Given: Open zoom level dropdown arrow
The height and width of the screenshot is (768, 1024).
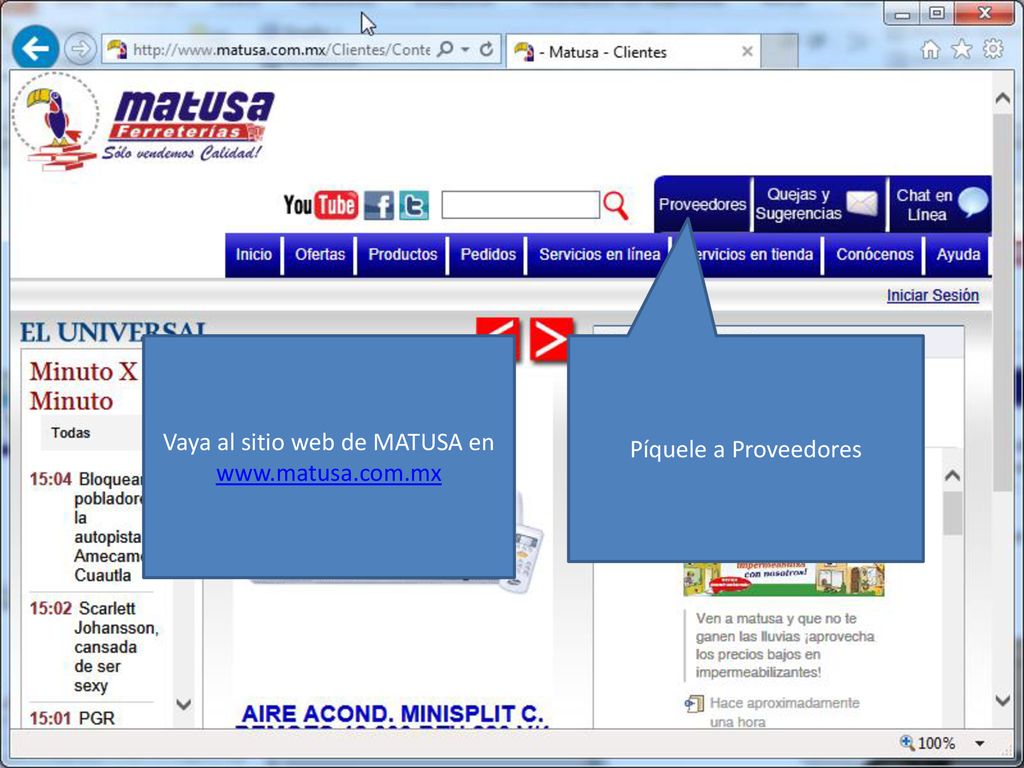Looking at the screenshot, I should click(980, 743).
